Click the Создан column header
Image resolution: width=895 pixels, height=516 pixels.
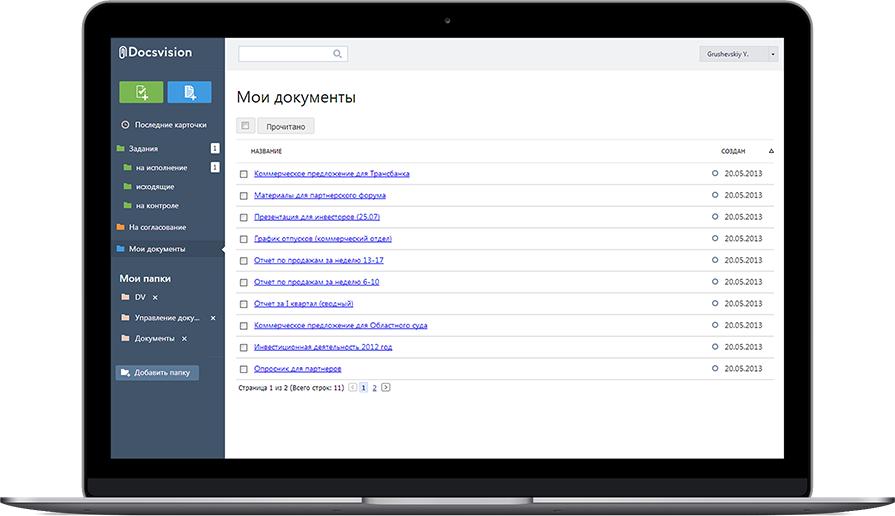(733, 151)
